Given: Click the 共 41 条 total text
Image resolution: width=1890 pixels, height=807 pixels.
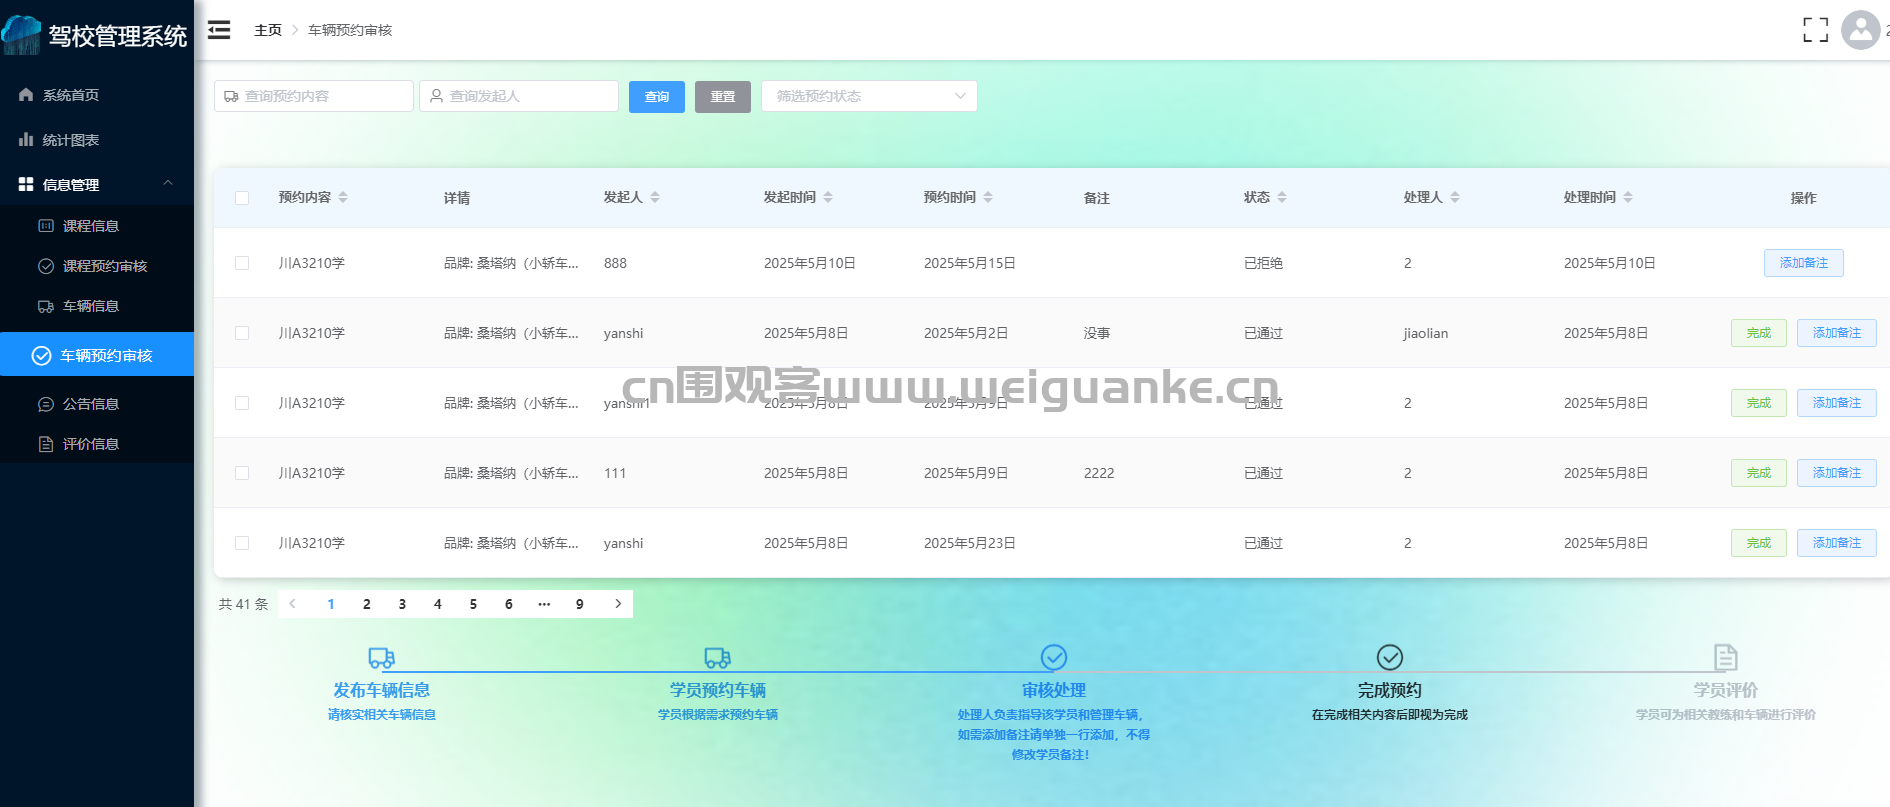Looking at the screenshot, I should click(x=244, y=604).
